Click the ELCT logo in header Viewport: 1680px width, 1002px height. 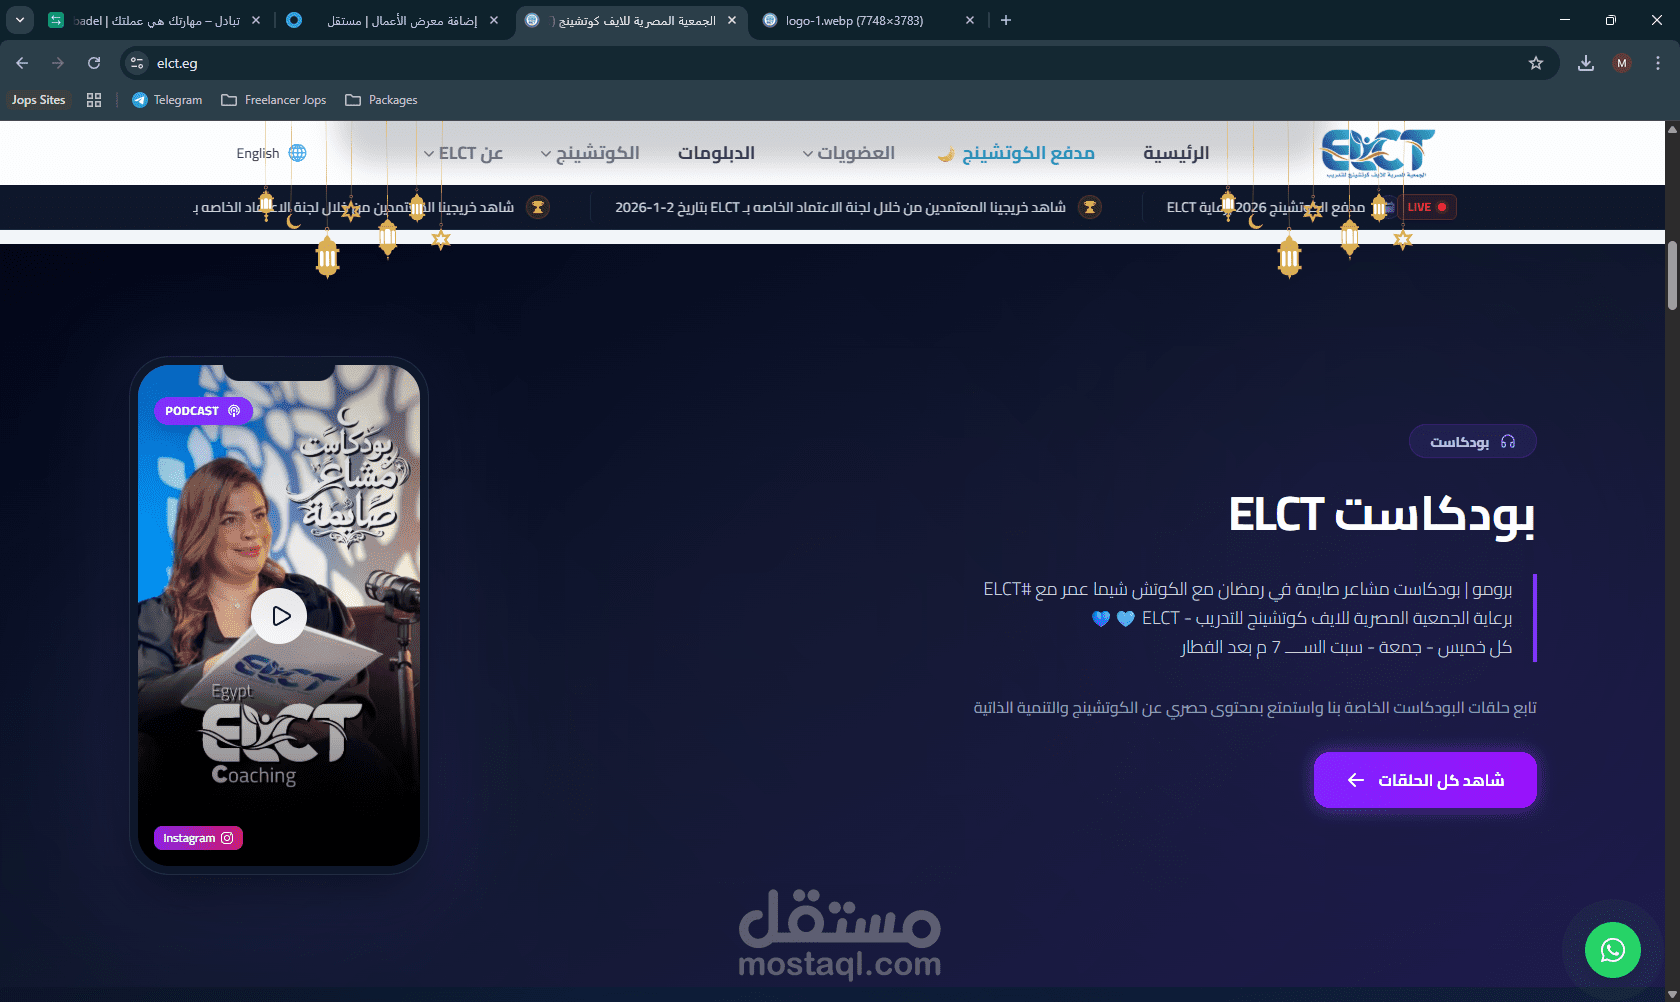[x=1378, y=153]
